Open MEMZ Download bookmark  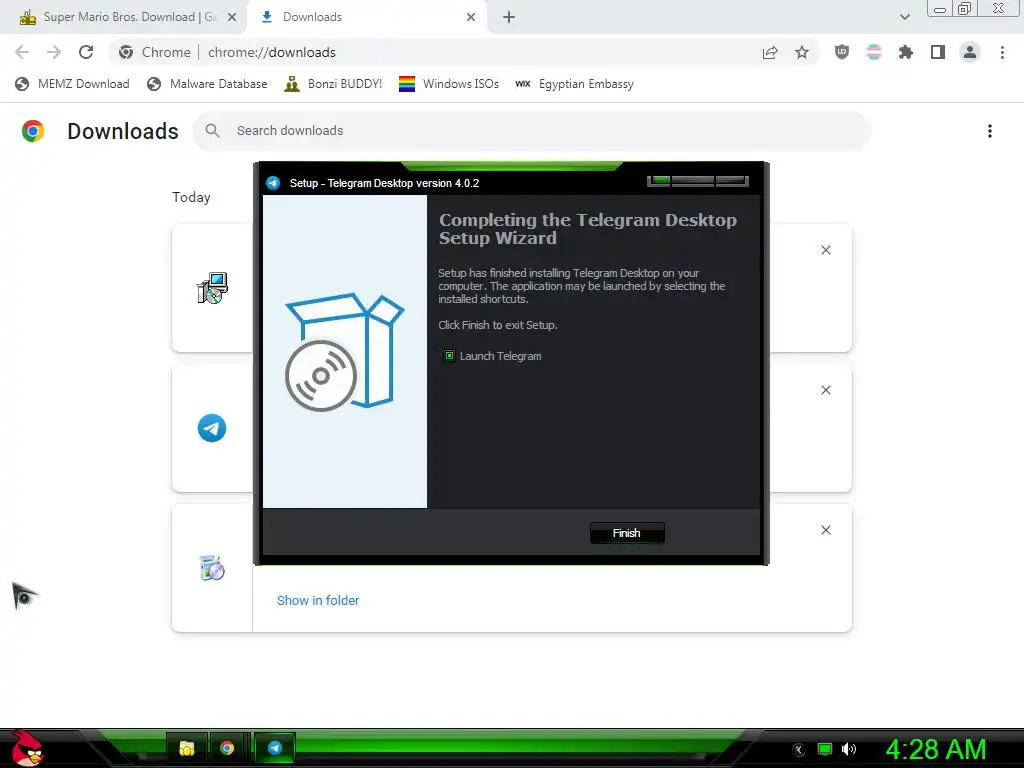tap(72, 84)
